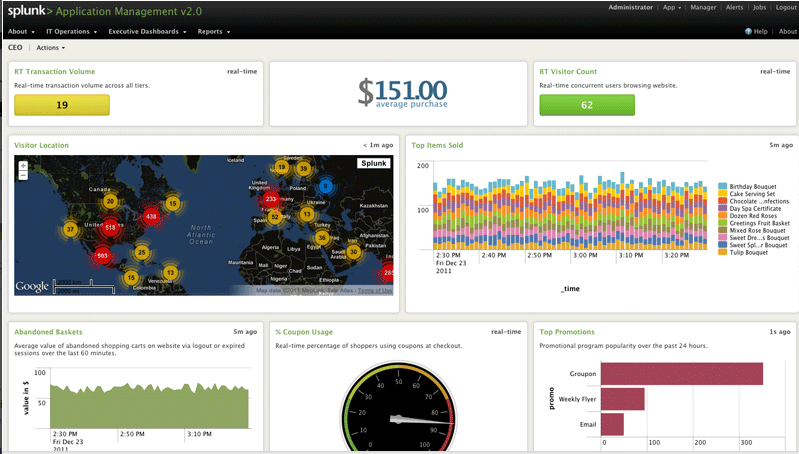Select the 25 cluster marker on map

click(x=142, y=252)
